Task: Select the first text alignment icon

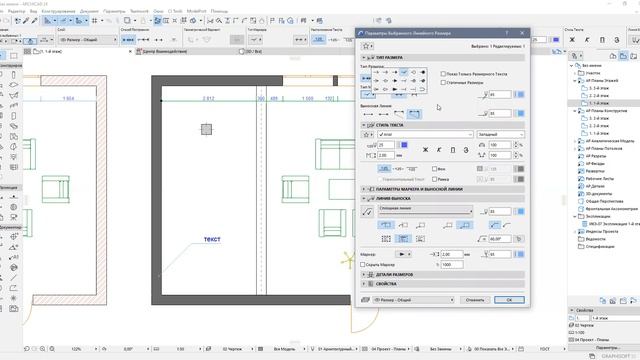Action: (386, 239)
